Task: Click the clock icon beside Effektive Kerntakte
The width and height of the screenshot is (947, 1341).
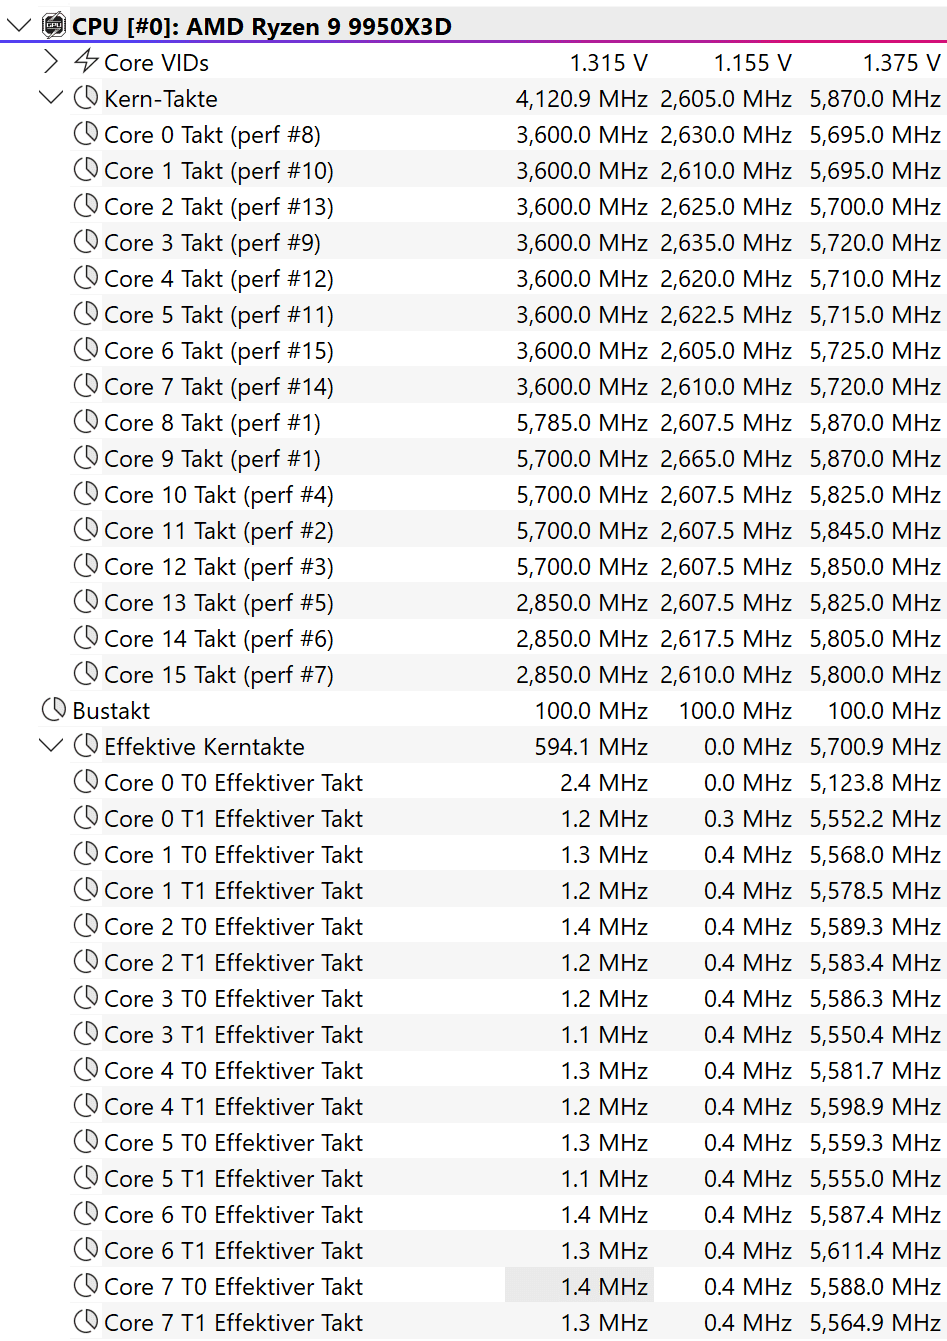Action: (86, 746)
